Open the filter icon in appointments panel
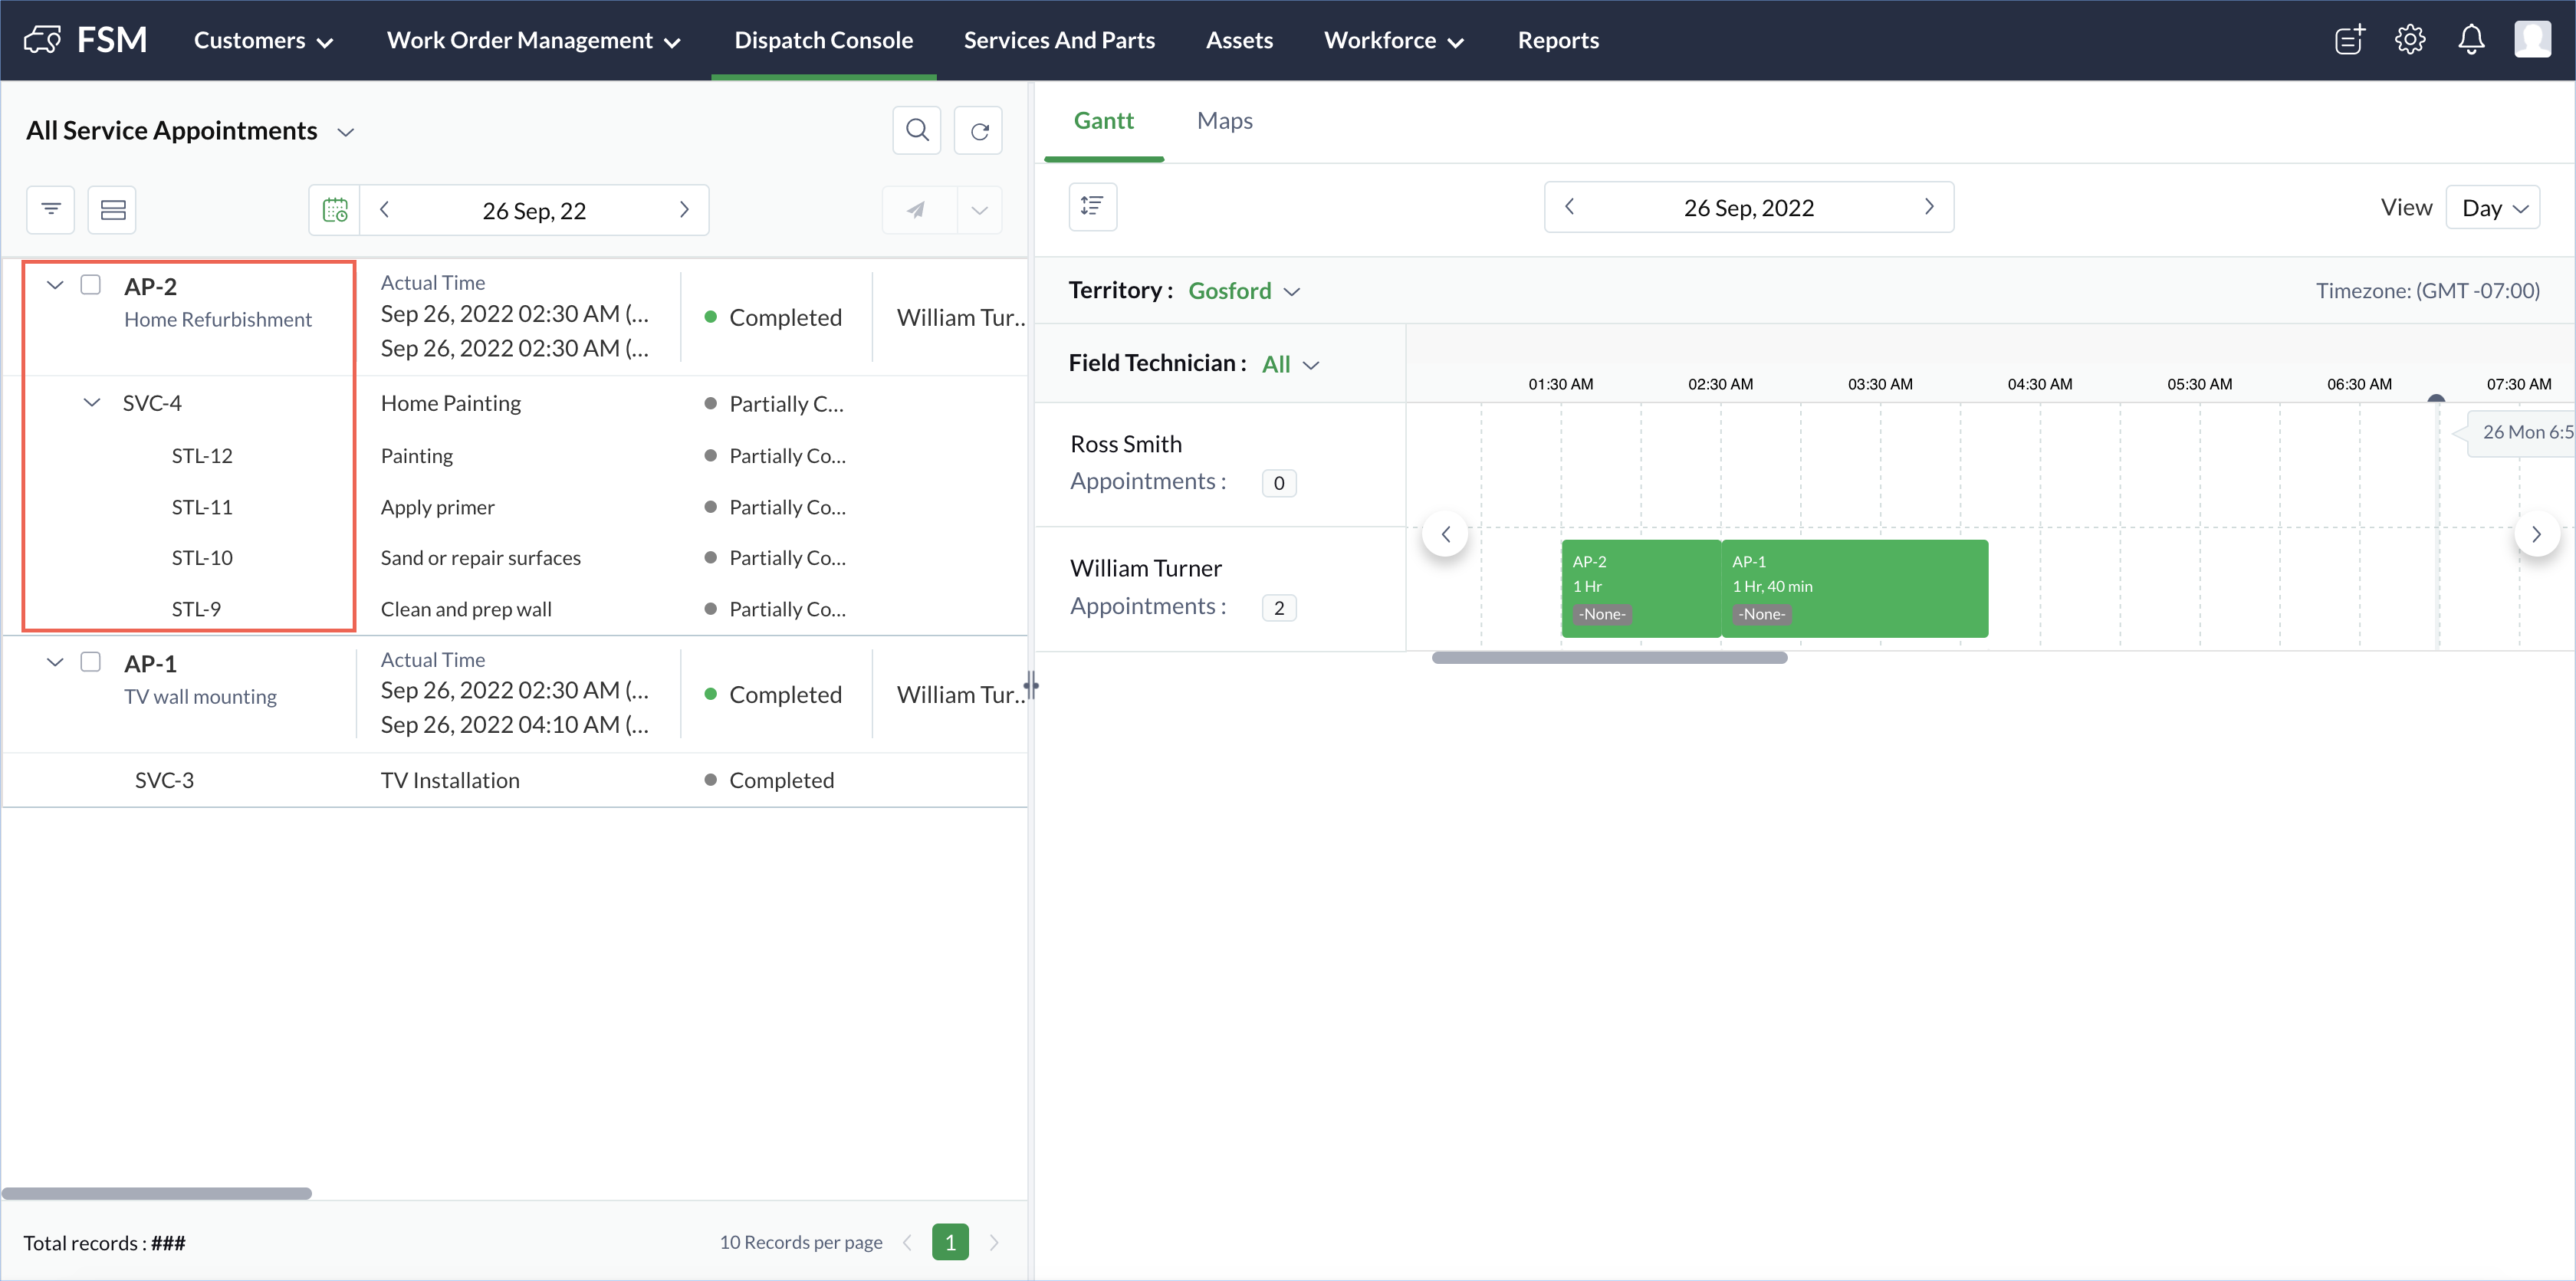Screen dimensions: 2576x1281 [x=50, y=209]
